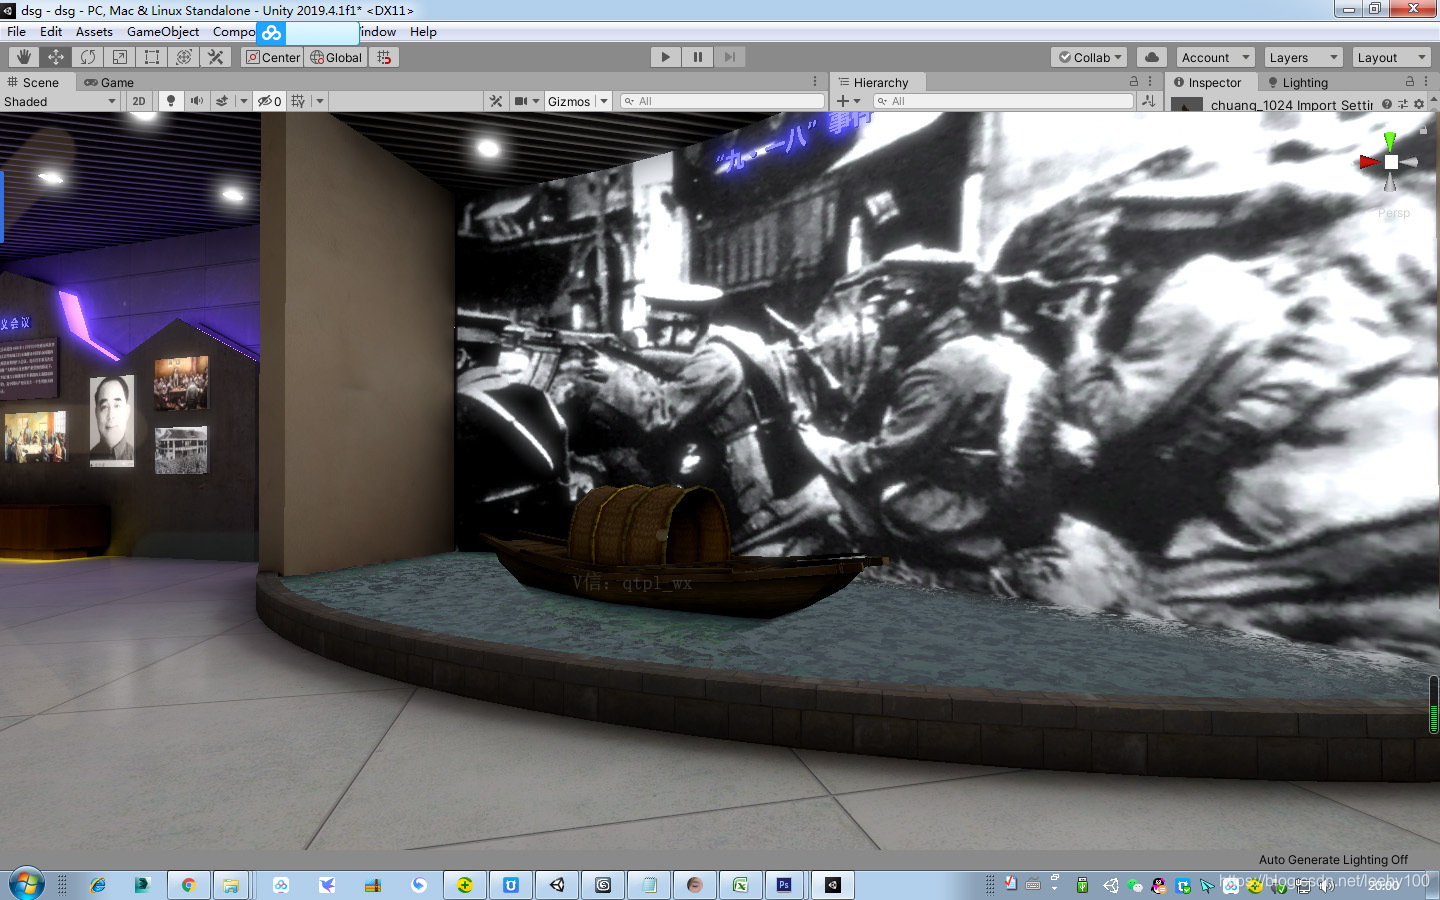Toggle pivot mode Center button
Image resolution: width=1440 pixels, height=900 pixels.
273,57
